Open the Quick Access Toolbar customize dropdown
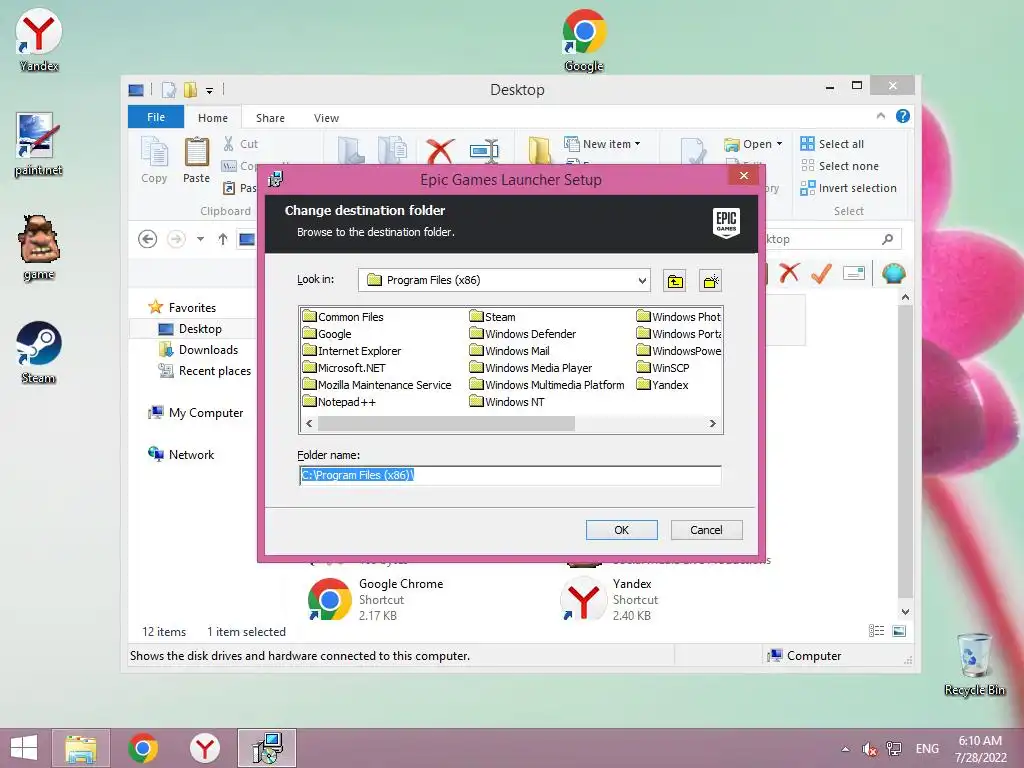This screenshot has height=768, width=1024. tap(210, 90)
